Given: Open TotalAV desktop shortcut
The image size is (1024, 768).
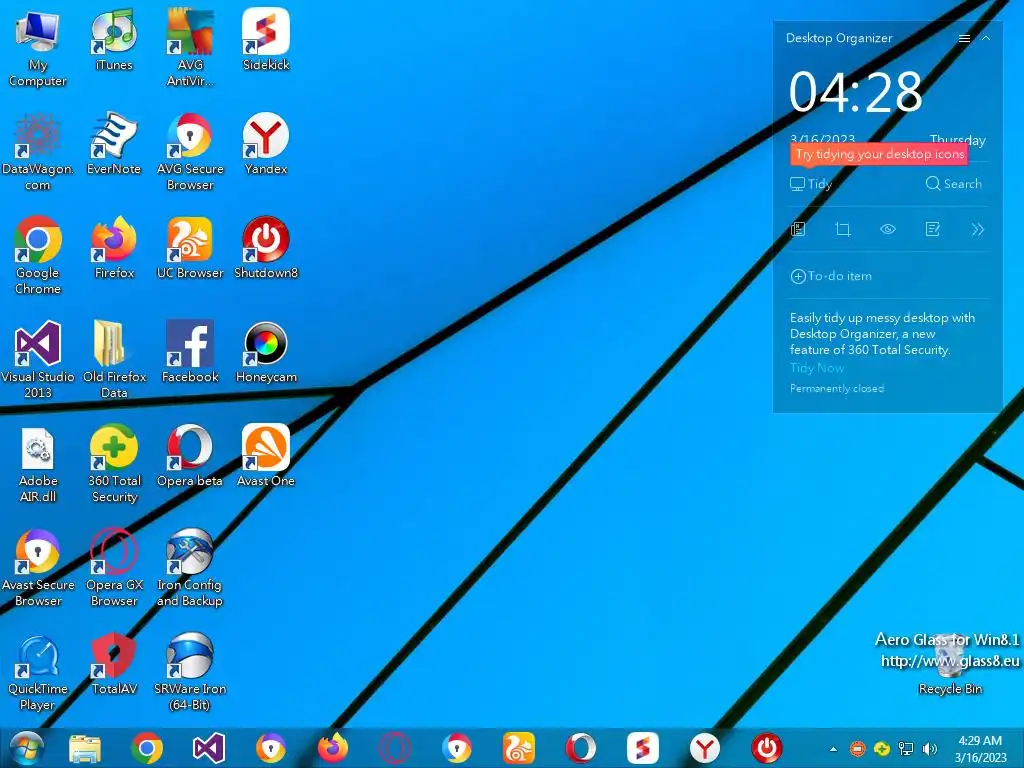Looking at the screenshot, I should coord(114,664).
